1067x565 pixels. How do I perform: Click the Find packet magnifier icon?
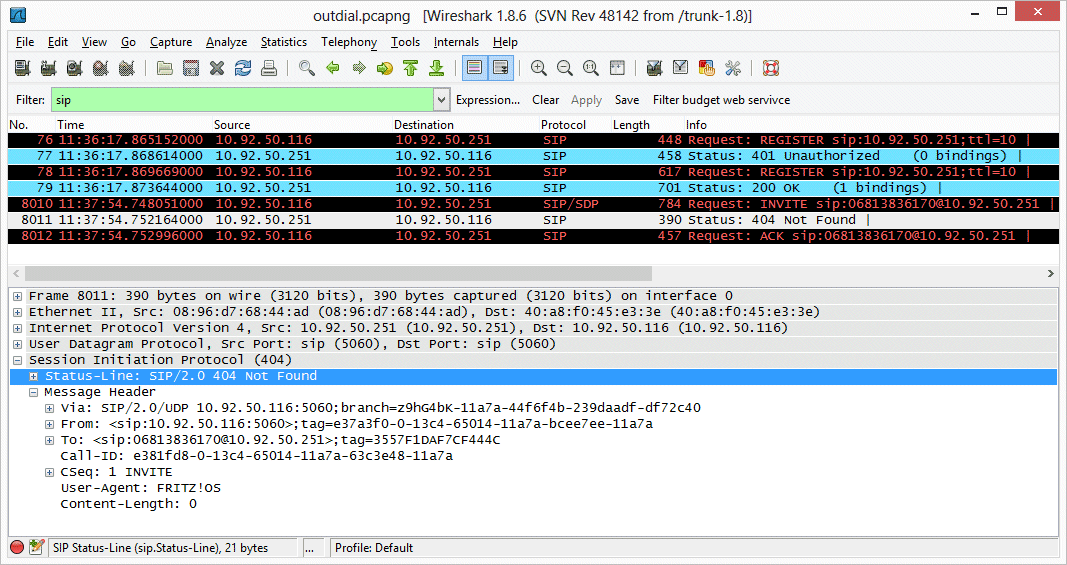307,68
